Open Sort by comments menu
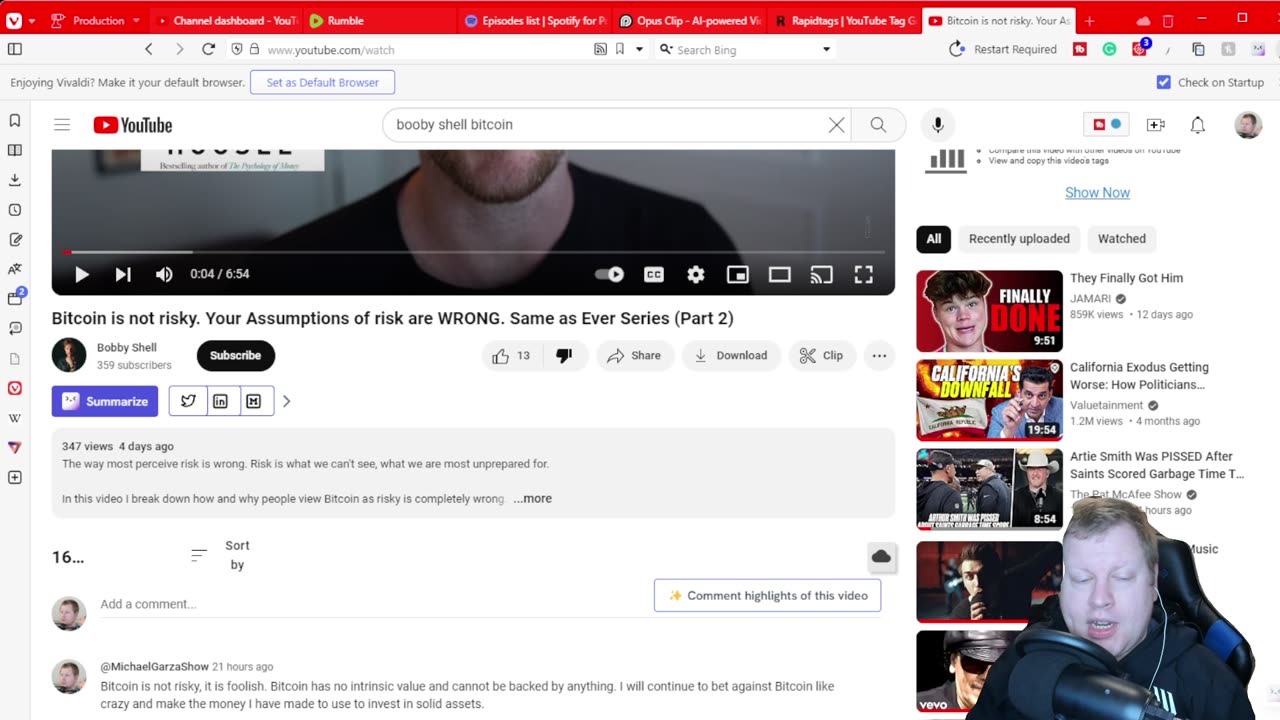The height and width of the screenshot is (720, 1280). click(220, 555)
